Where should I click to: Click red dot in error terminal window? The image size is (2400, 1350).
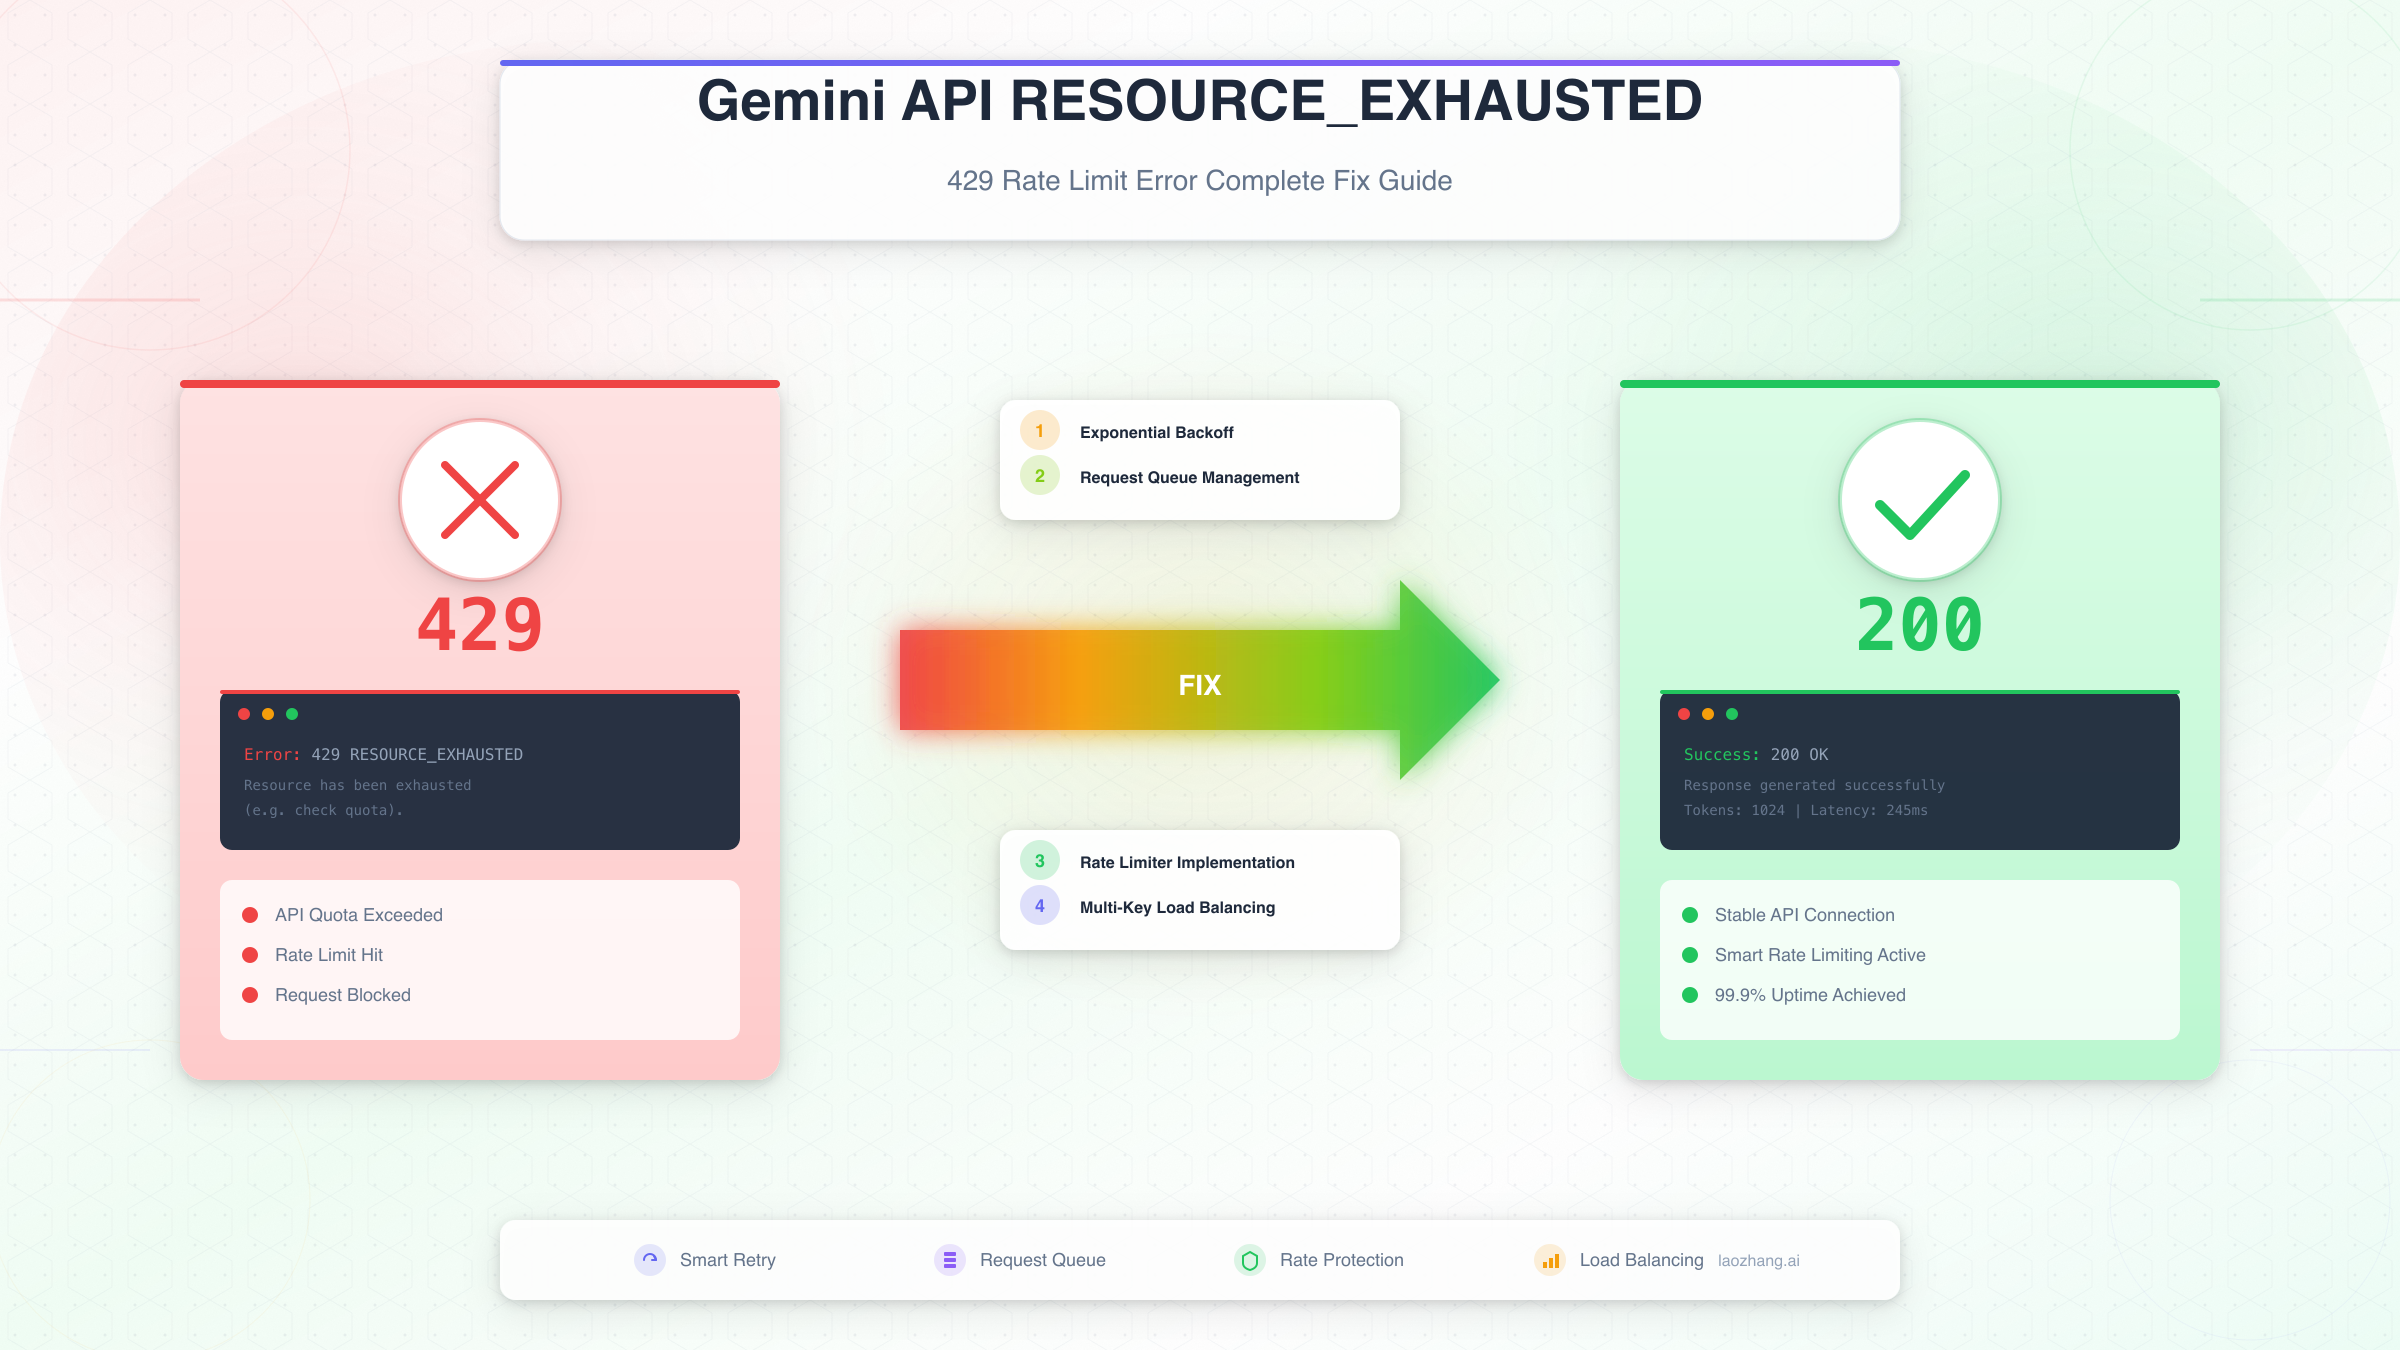244,714
